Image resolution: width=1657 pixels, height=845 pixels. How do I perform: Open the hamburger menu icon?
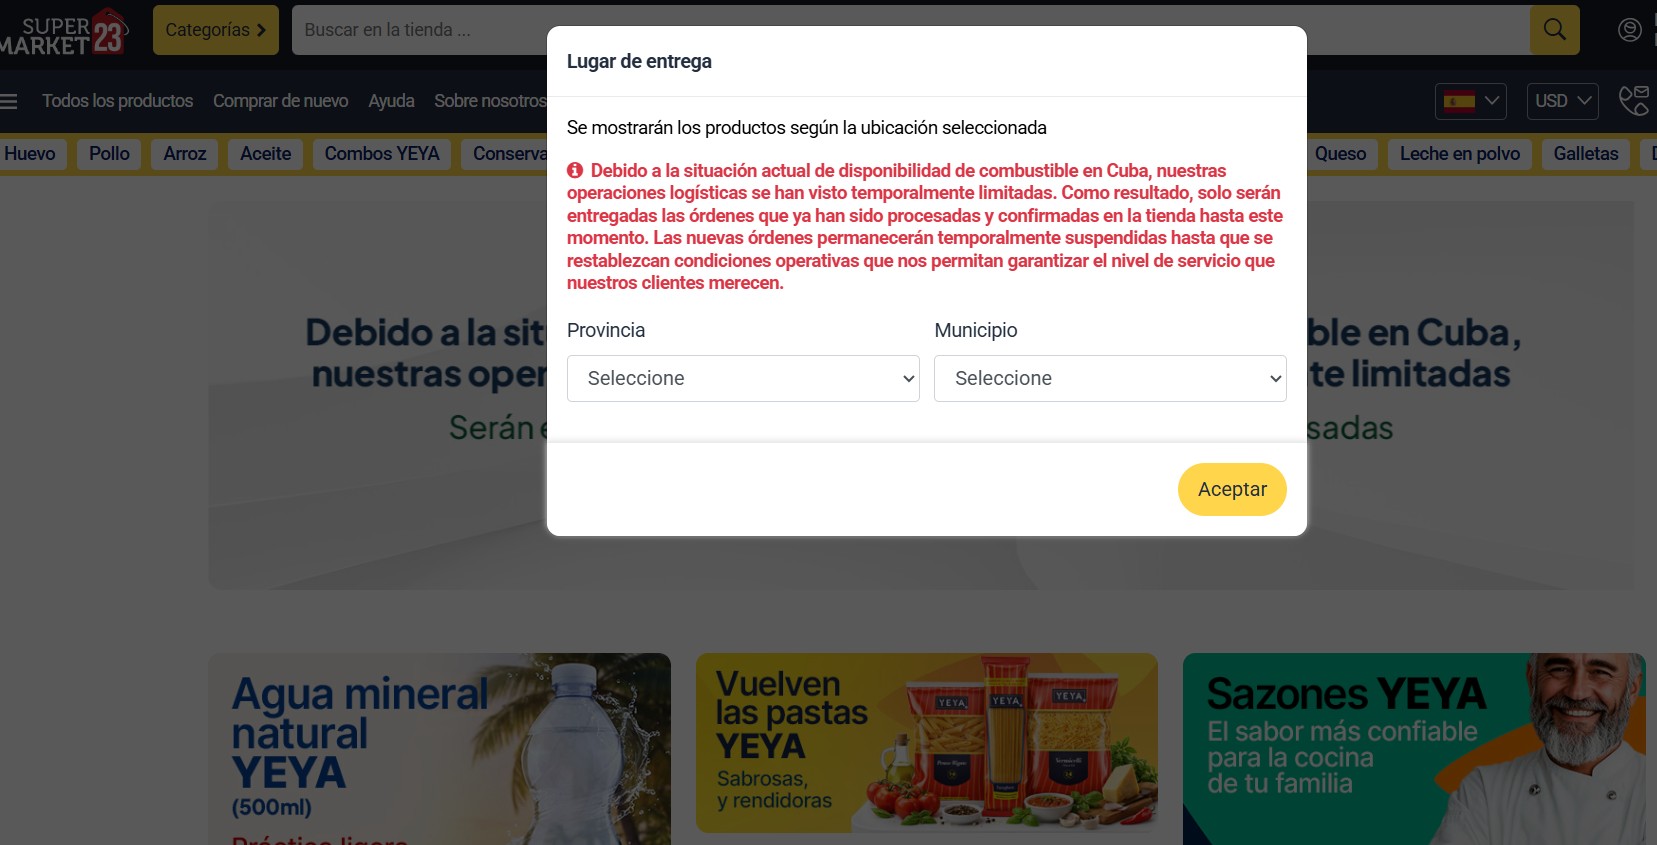(x=9, y=101)
